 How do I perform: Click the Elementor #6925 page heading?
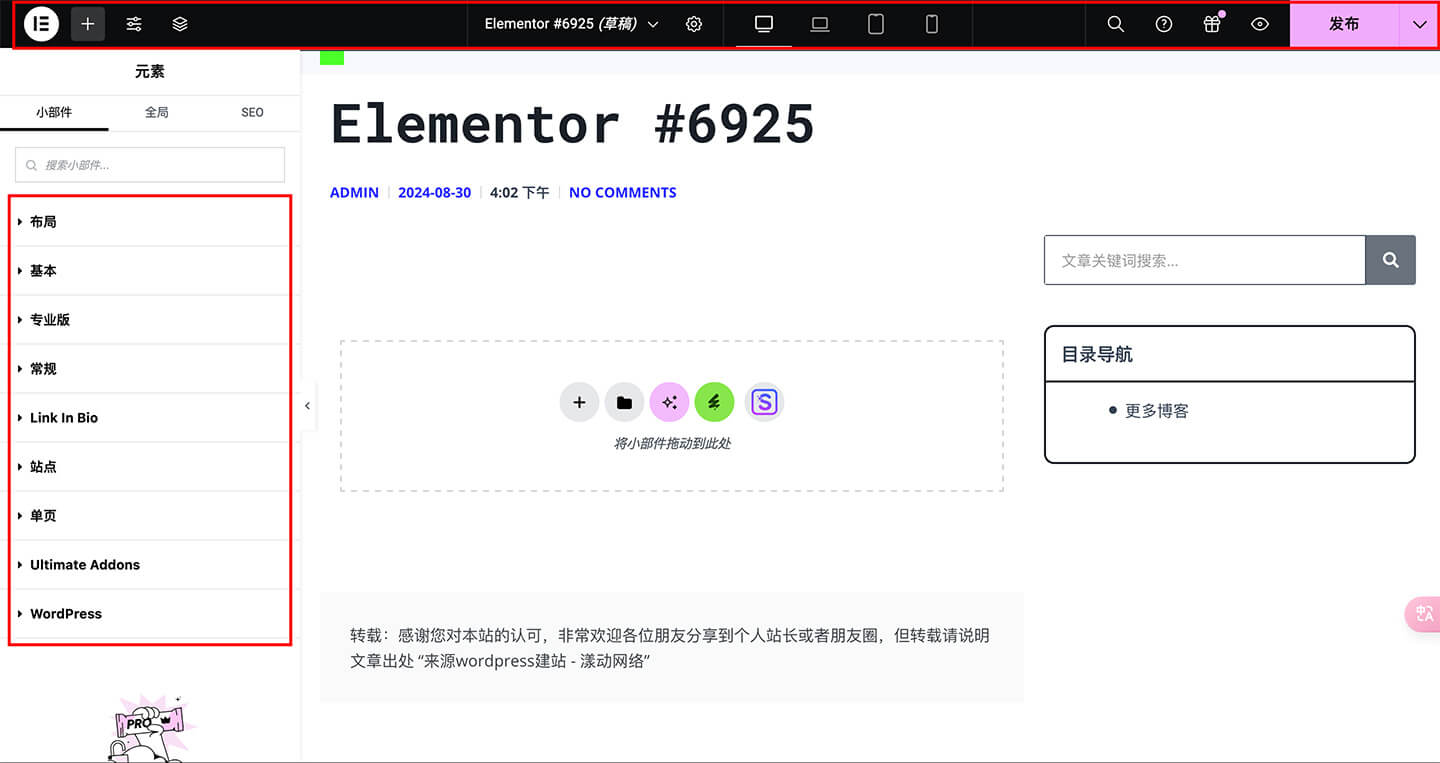(x=573, y=124)
